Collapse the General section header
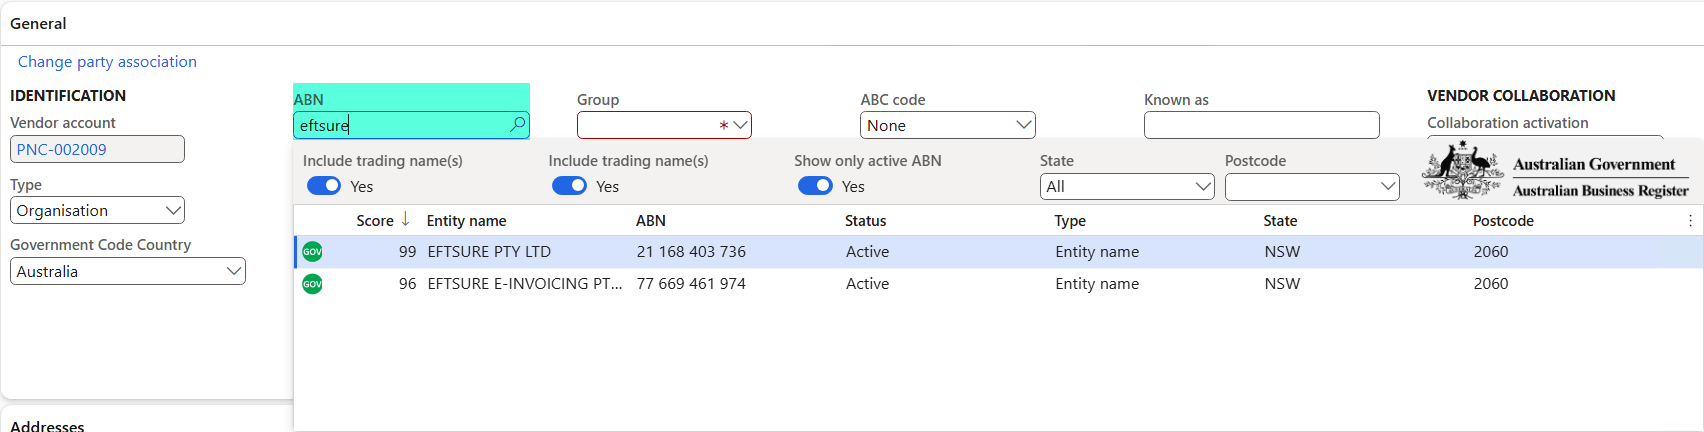The height and width of the screenshot is (432, 1704). point(38,23)
